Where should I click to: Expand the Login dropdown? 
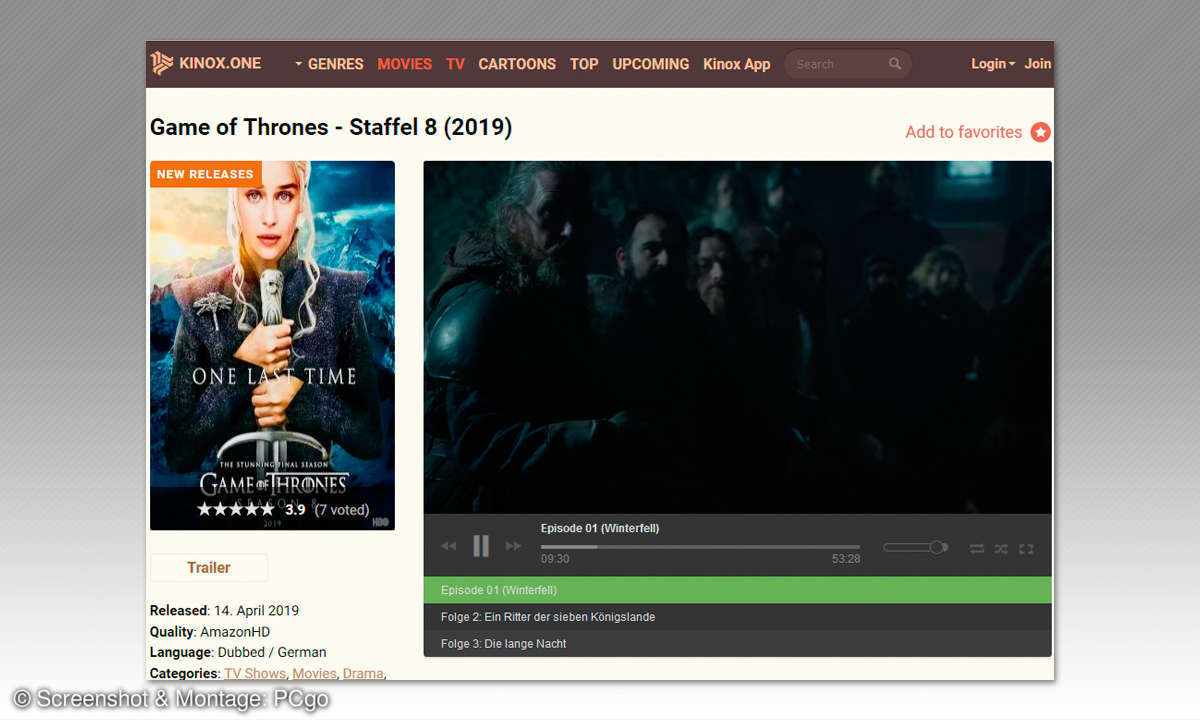[993, 64]
